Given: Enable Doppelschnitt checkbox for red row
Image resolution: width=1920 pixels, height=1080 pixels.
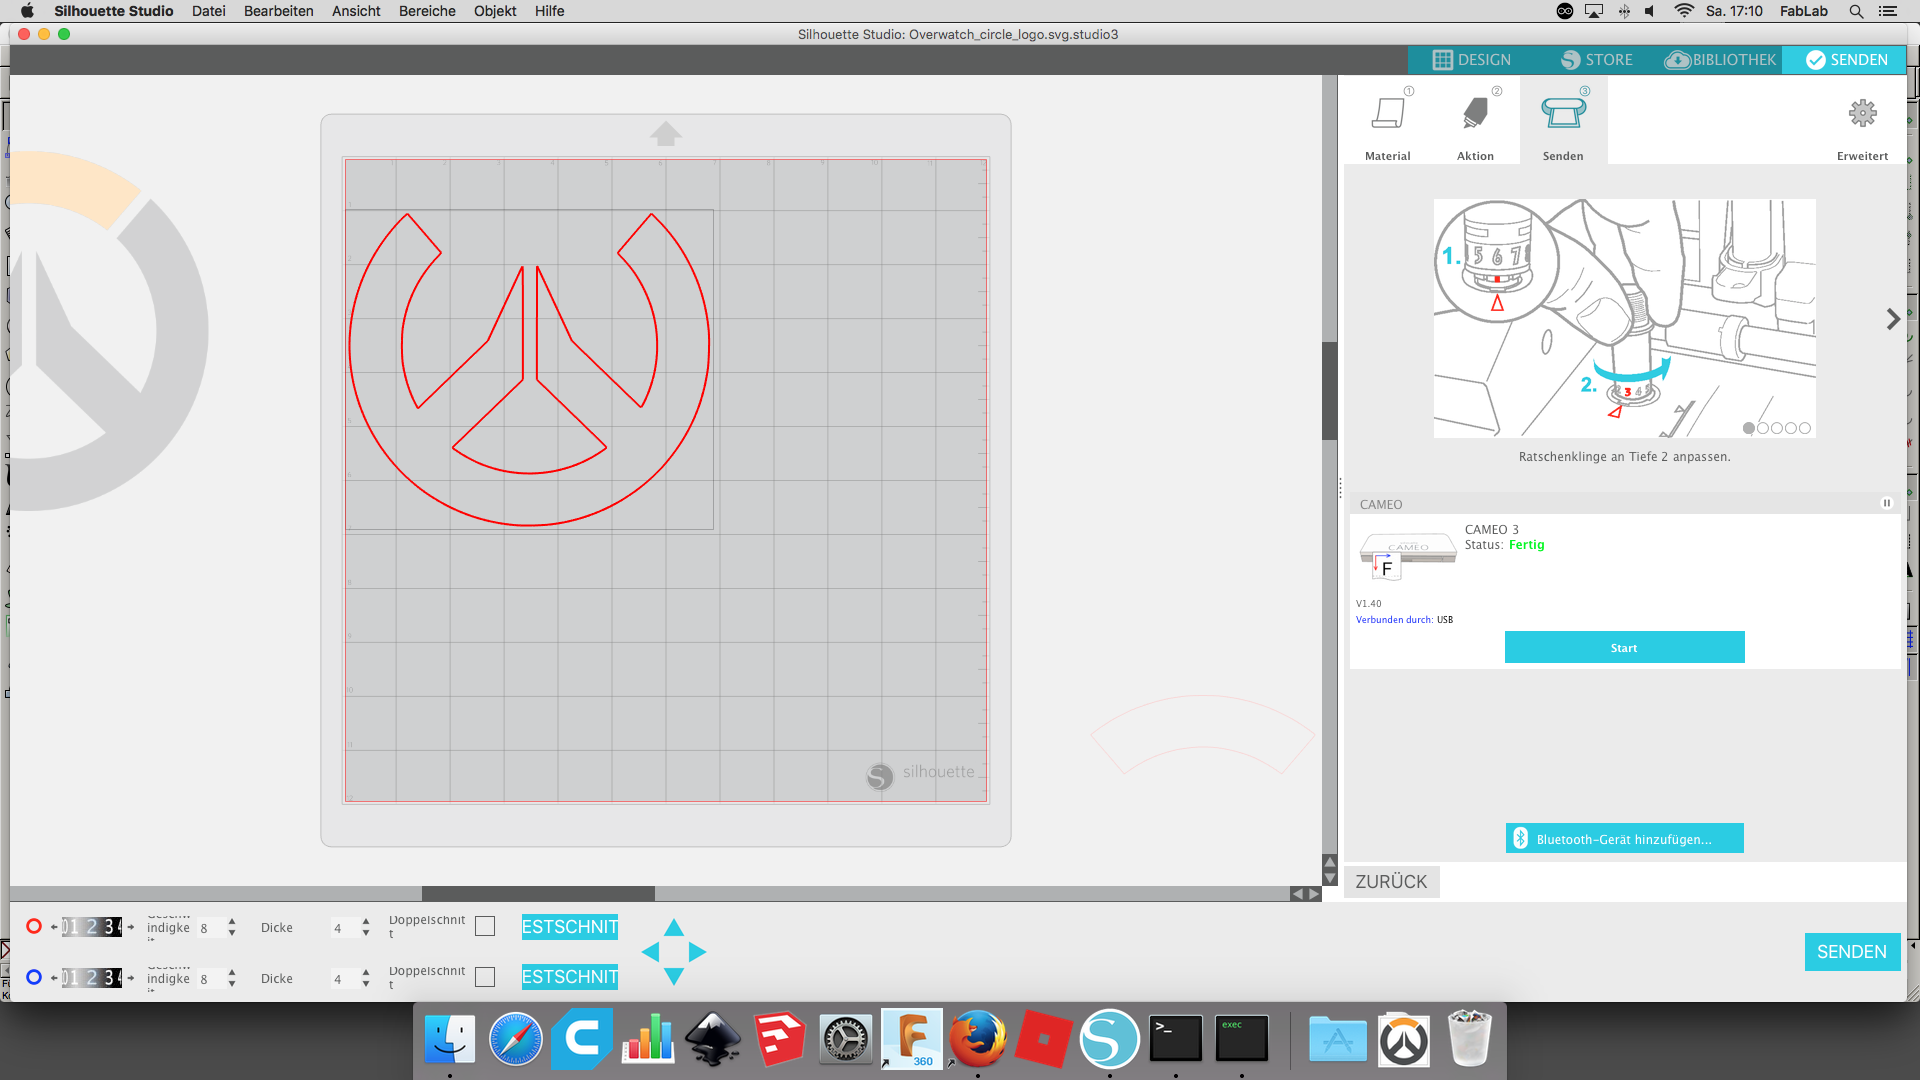Looking at the screenshot, I should (485, 927).
